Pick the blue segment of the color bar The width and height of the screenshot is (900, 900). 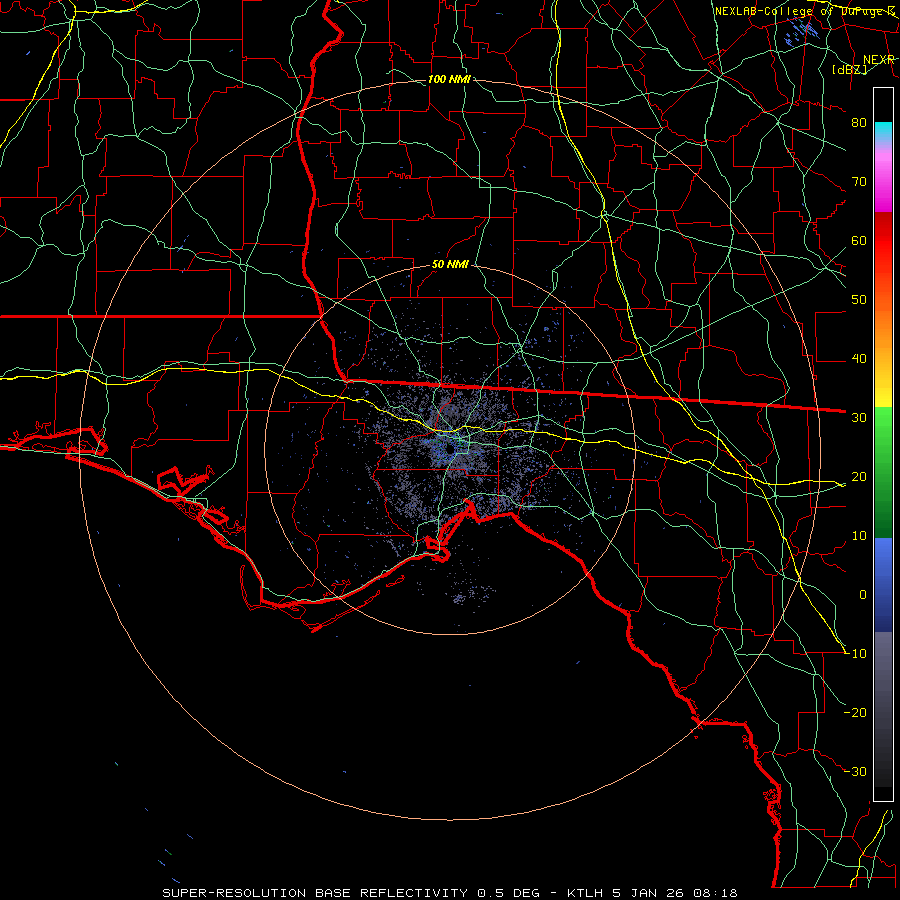[x=883, y=584]
